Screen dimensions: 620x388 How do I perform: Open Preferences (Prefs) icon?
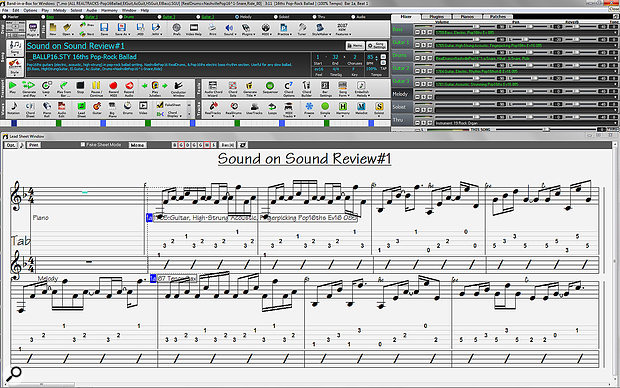(x=176, y=29)
